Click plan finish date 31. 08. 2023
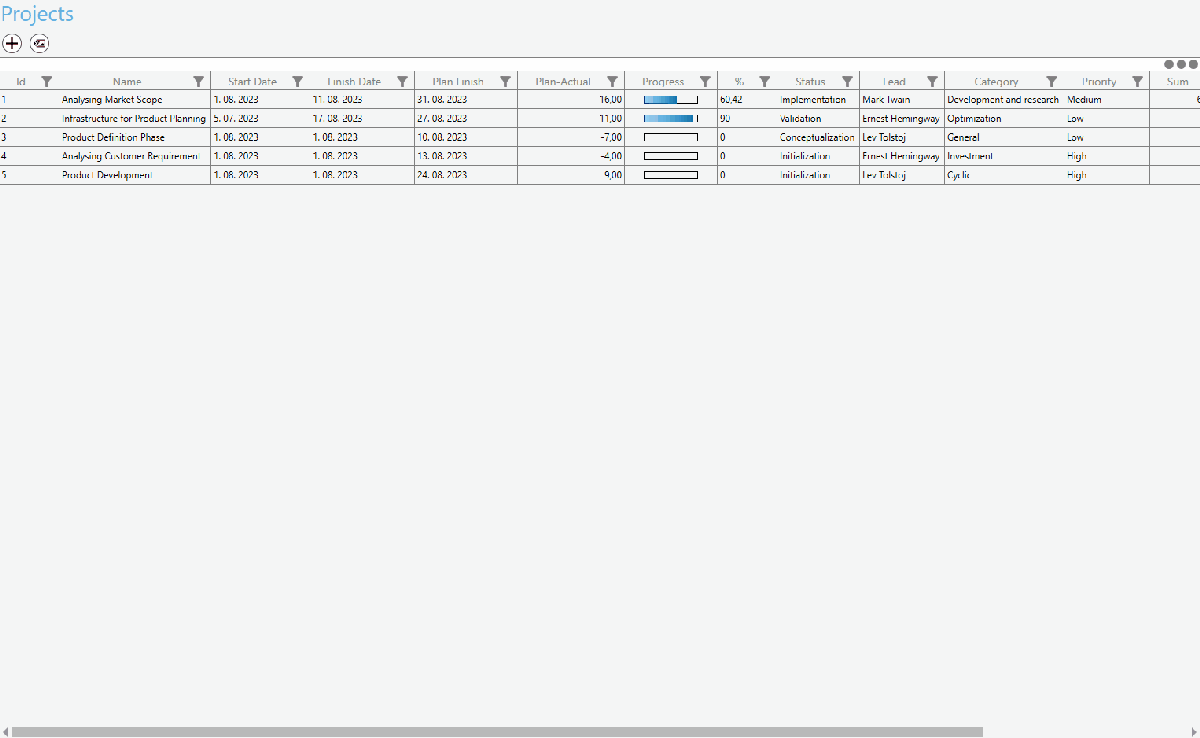The image size is (1200, 738). 442,100
